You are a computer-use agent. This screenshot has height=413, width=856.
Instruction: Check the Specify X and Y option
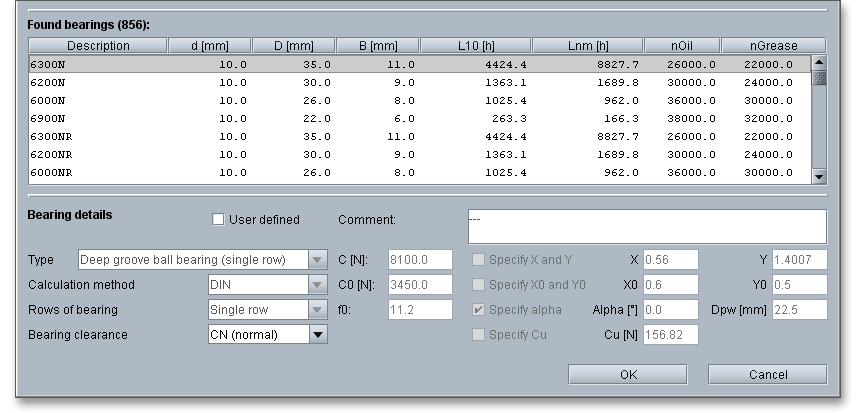pos(480,260)
